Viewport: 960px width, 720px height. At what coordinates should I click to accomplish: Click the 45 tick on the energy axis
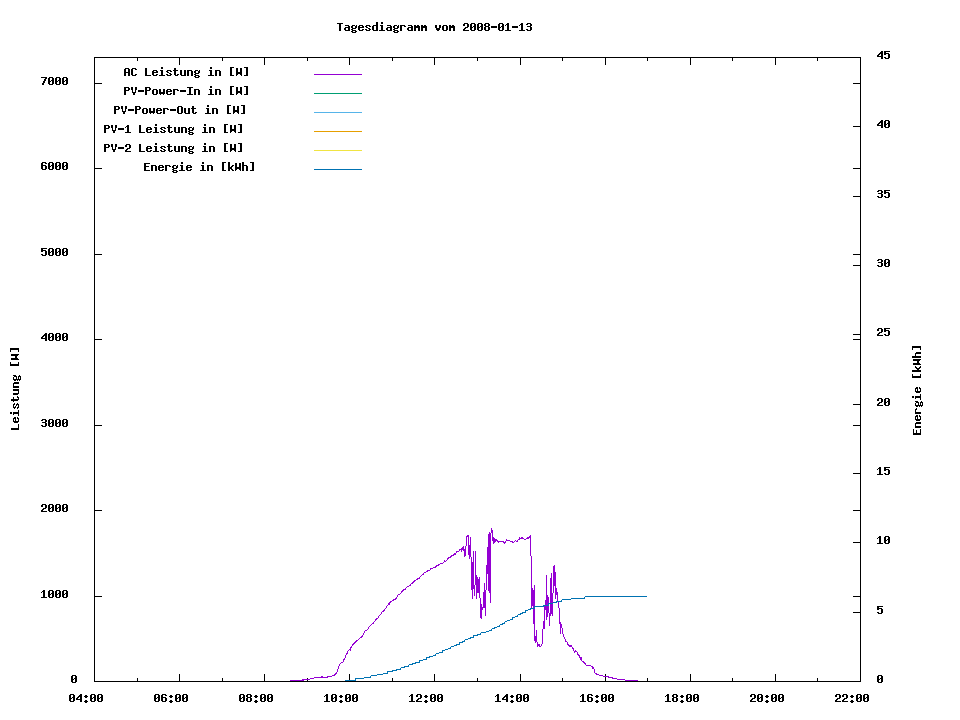click(x=883, y=55)
